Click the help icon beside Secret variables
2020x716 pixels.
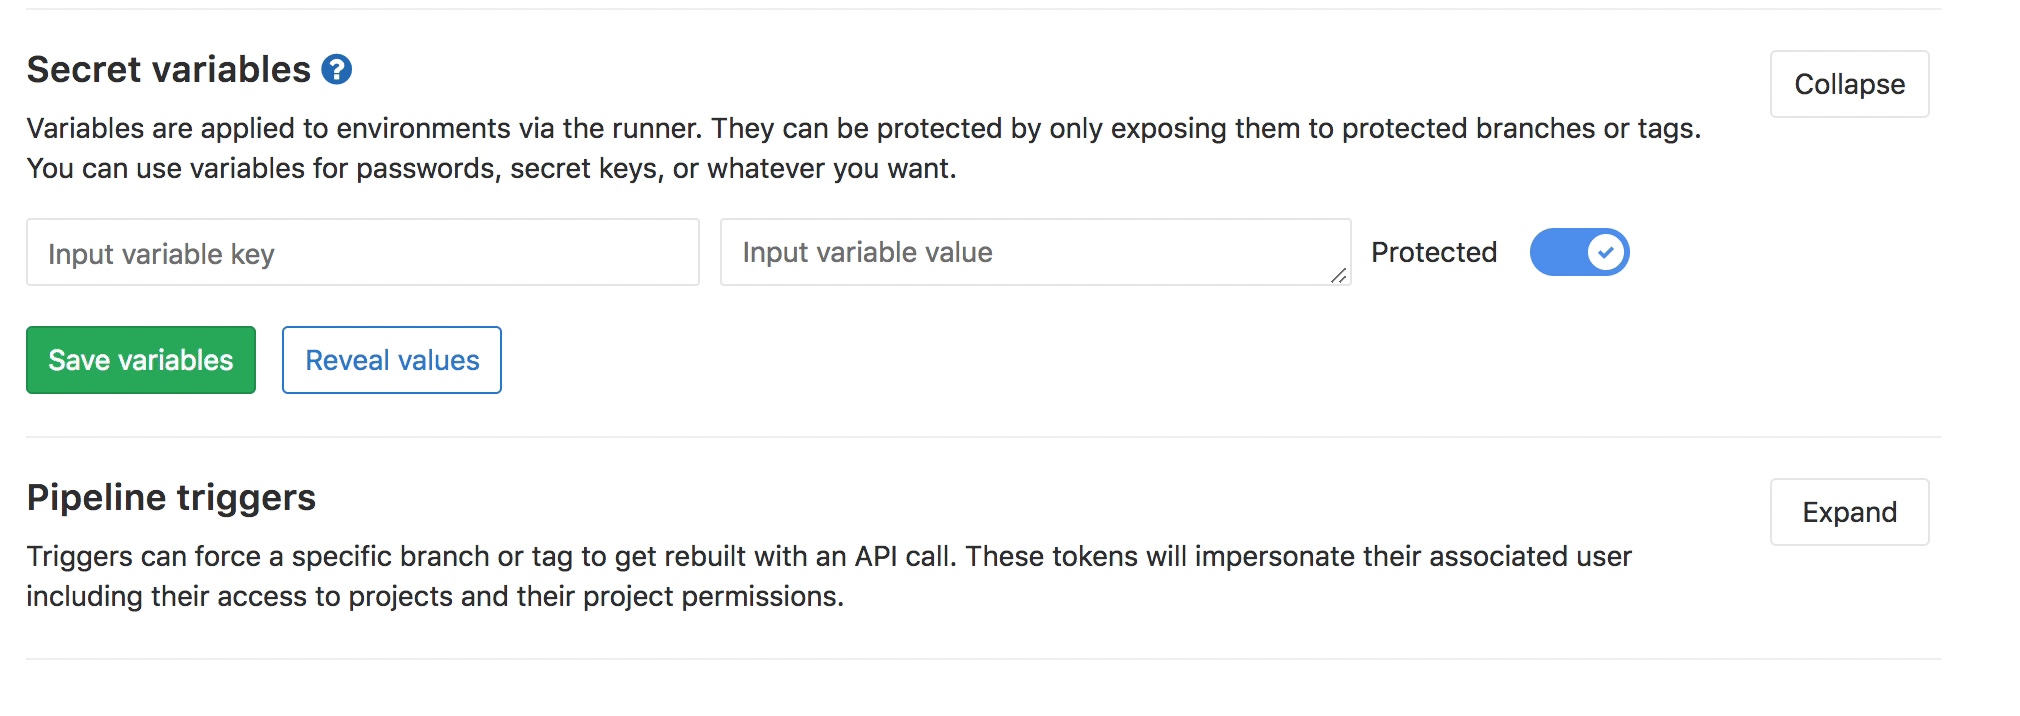(x=337, y=70)
